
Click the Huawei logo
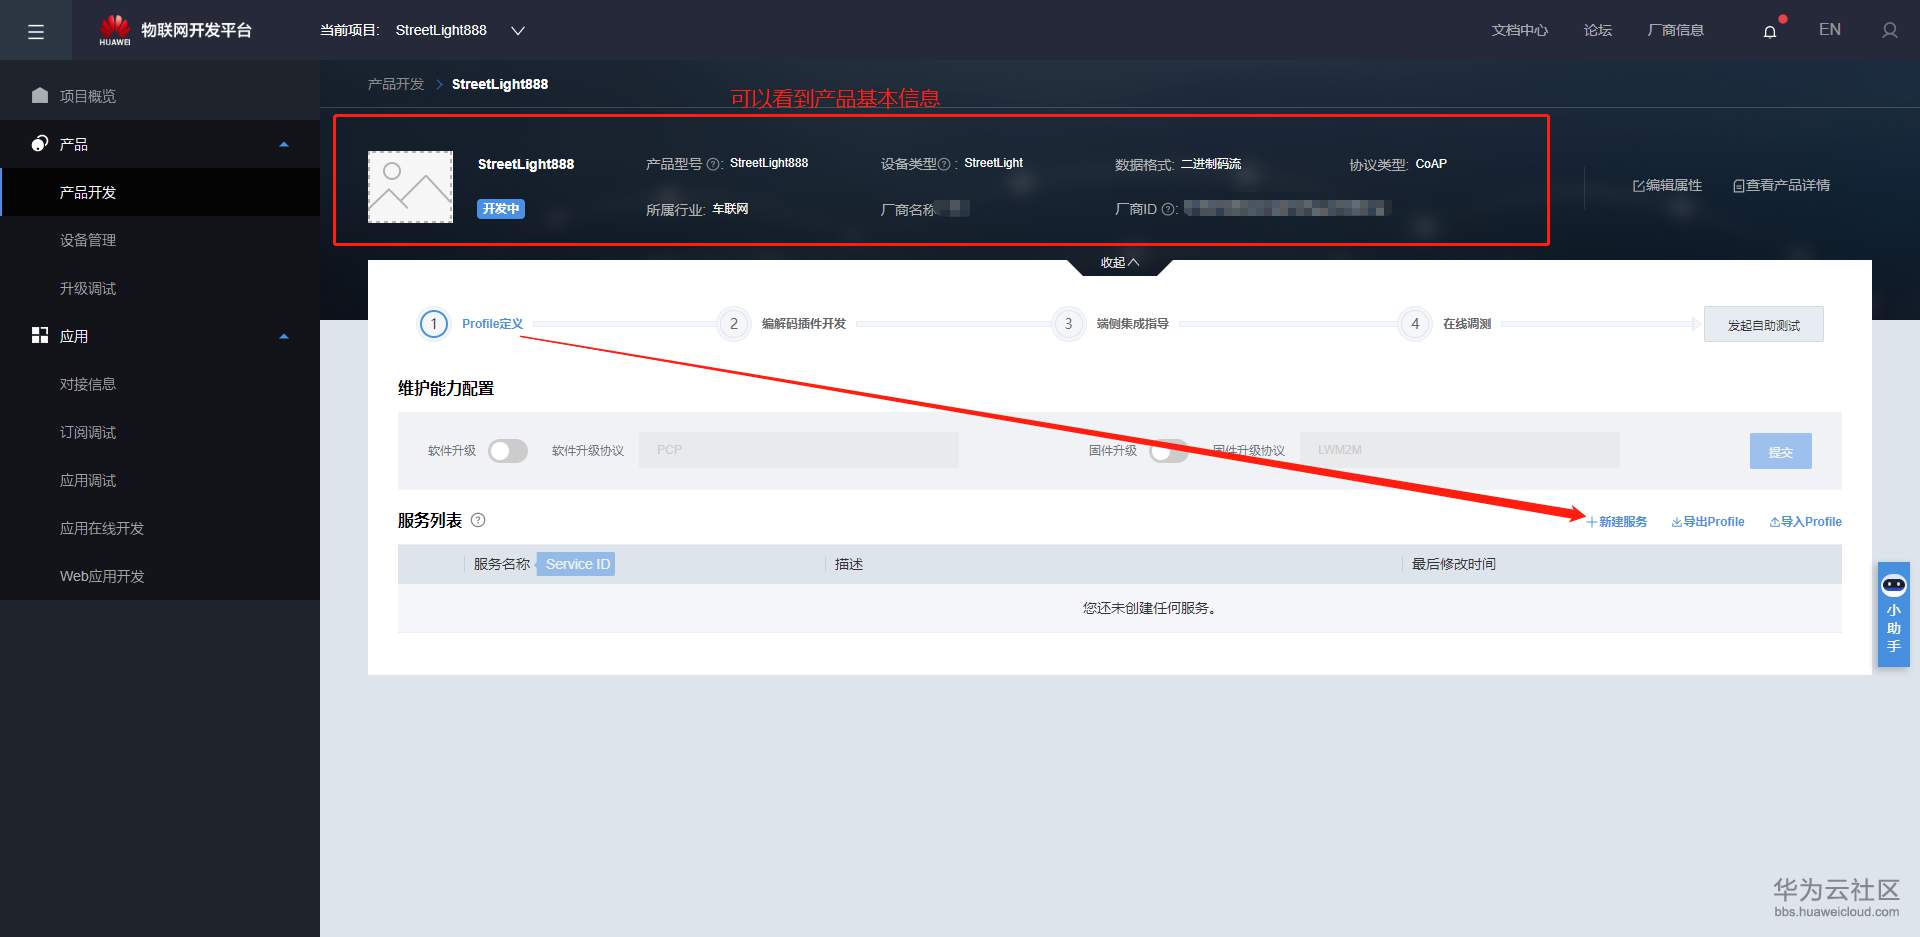point(115,30)
